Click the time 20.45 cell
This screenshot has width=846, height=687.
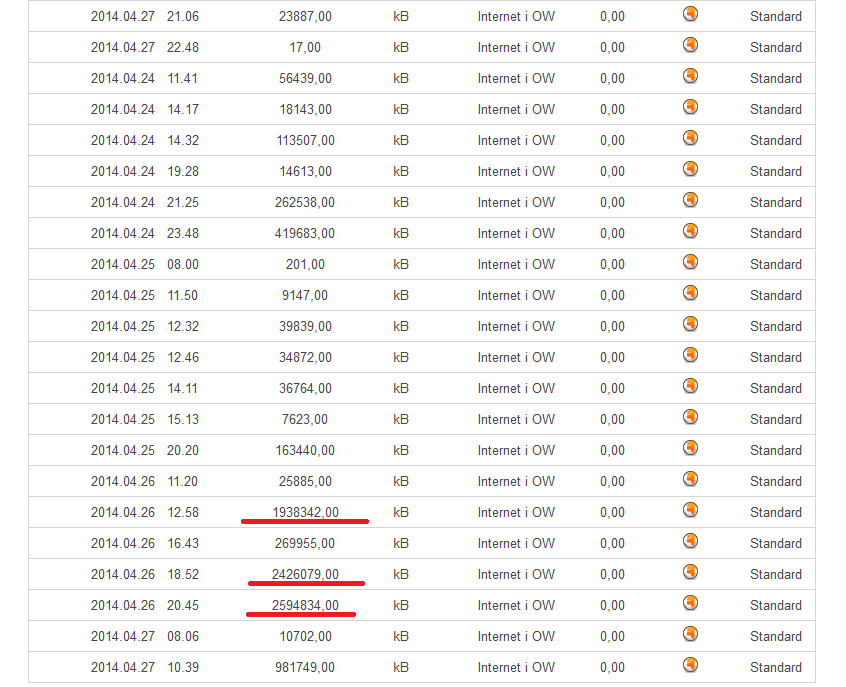pyautogui.click(x=183, y=606)
